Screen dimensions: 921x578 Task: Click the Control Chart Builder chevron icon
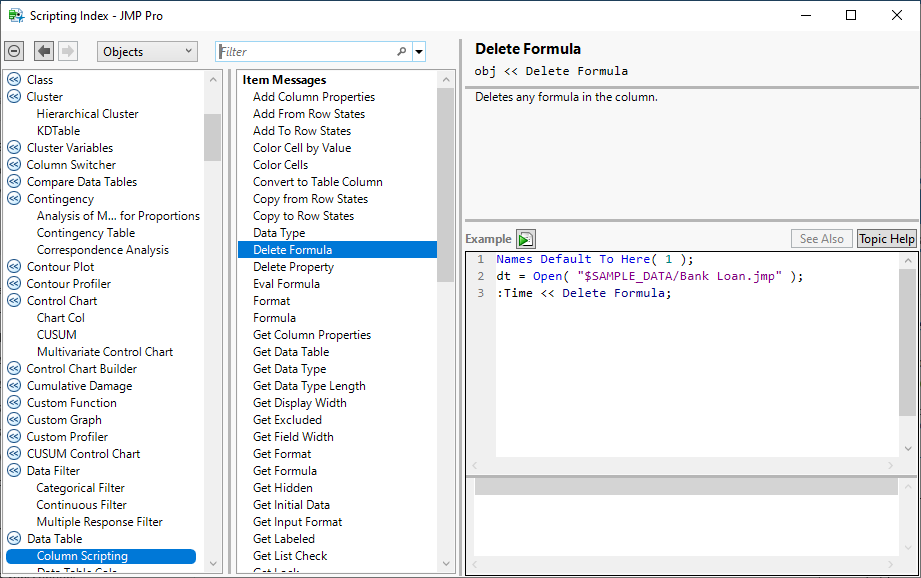[14, 369]
